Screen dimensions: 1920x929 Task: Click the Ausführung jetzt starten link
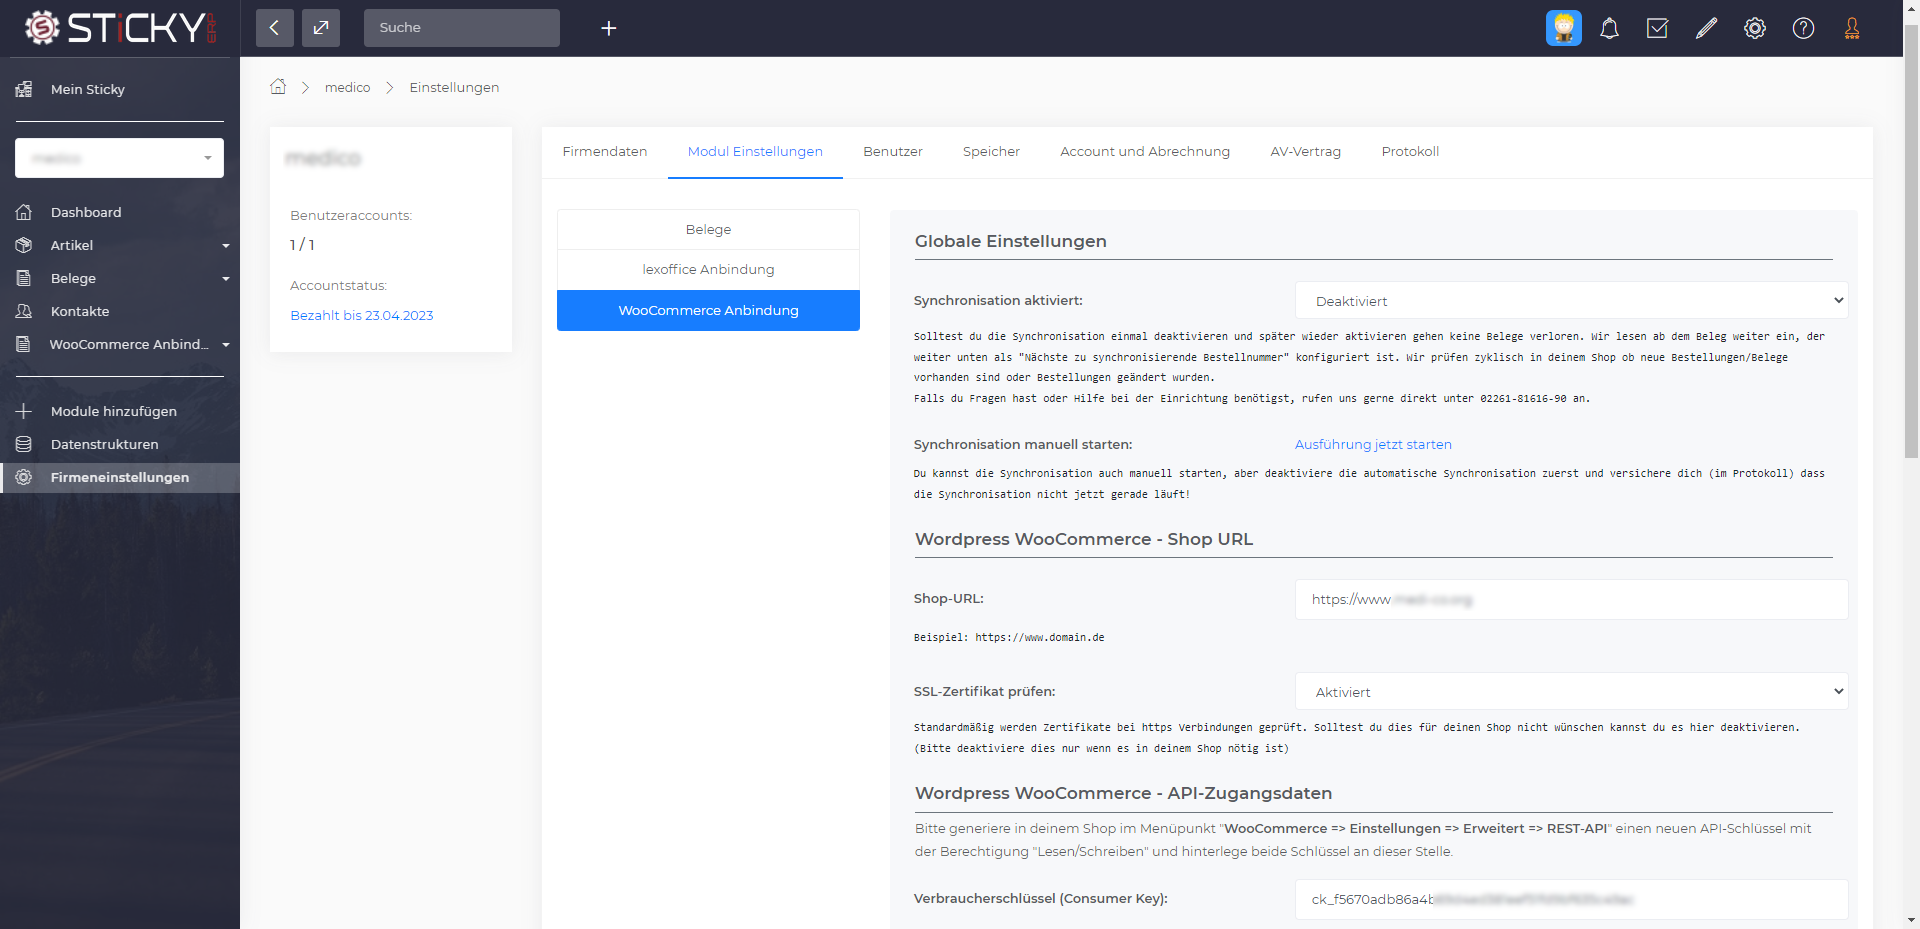click(x=1372, y=445)
